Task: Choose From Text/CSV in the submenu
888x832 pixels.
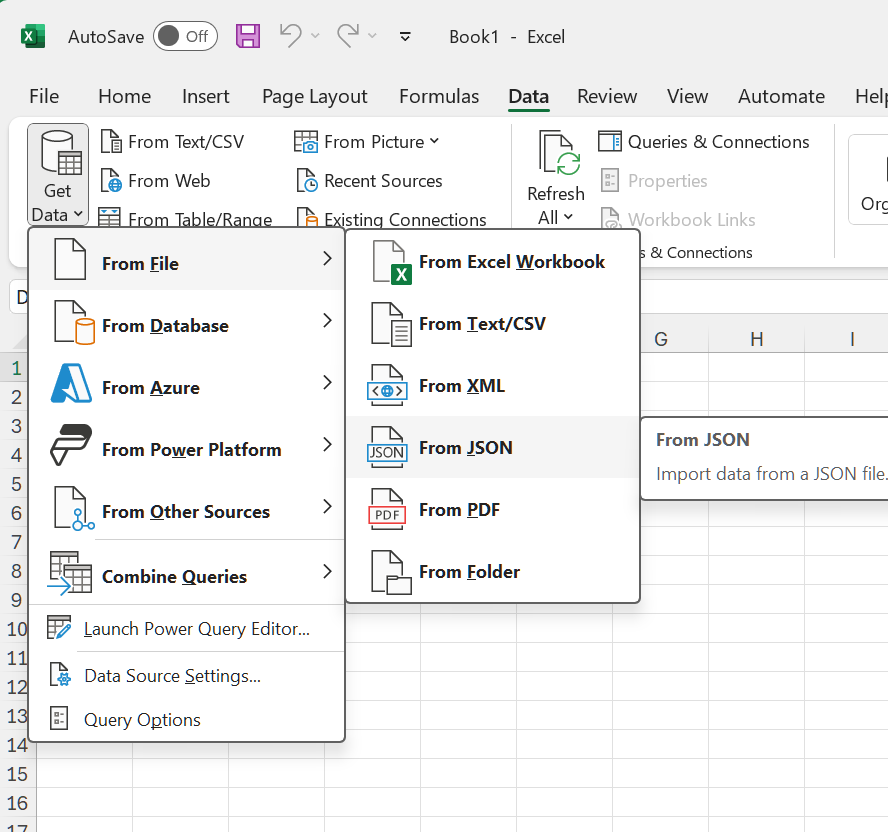Action: click(x=493, y=323)
